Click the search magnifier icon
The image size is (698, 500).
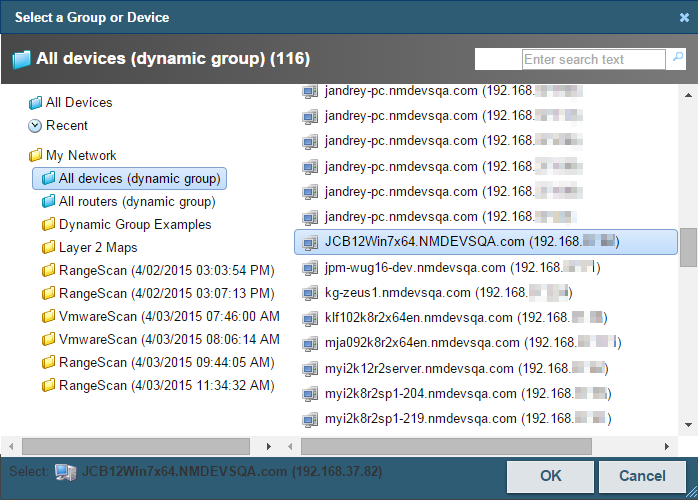tap(678, 57)
